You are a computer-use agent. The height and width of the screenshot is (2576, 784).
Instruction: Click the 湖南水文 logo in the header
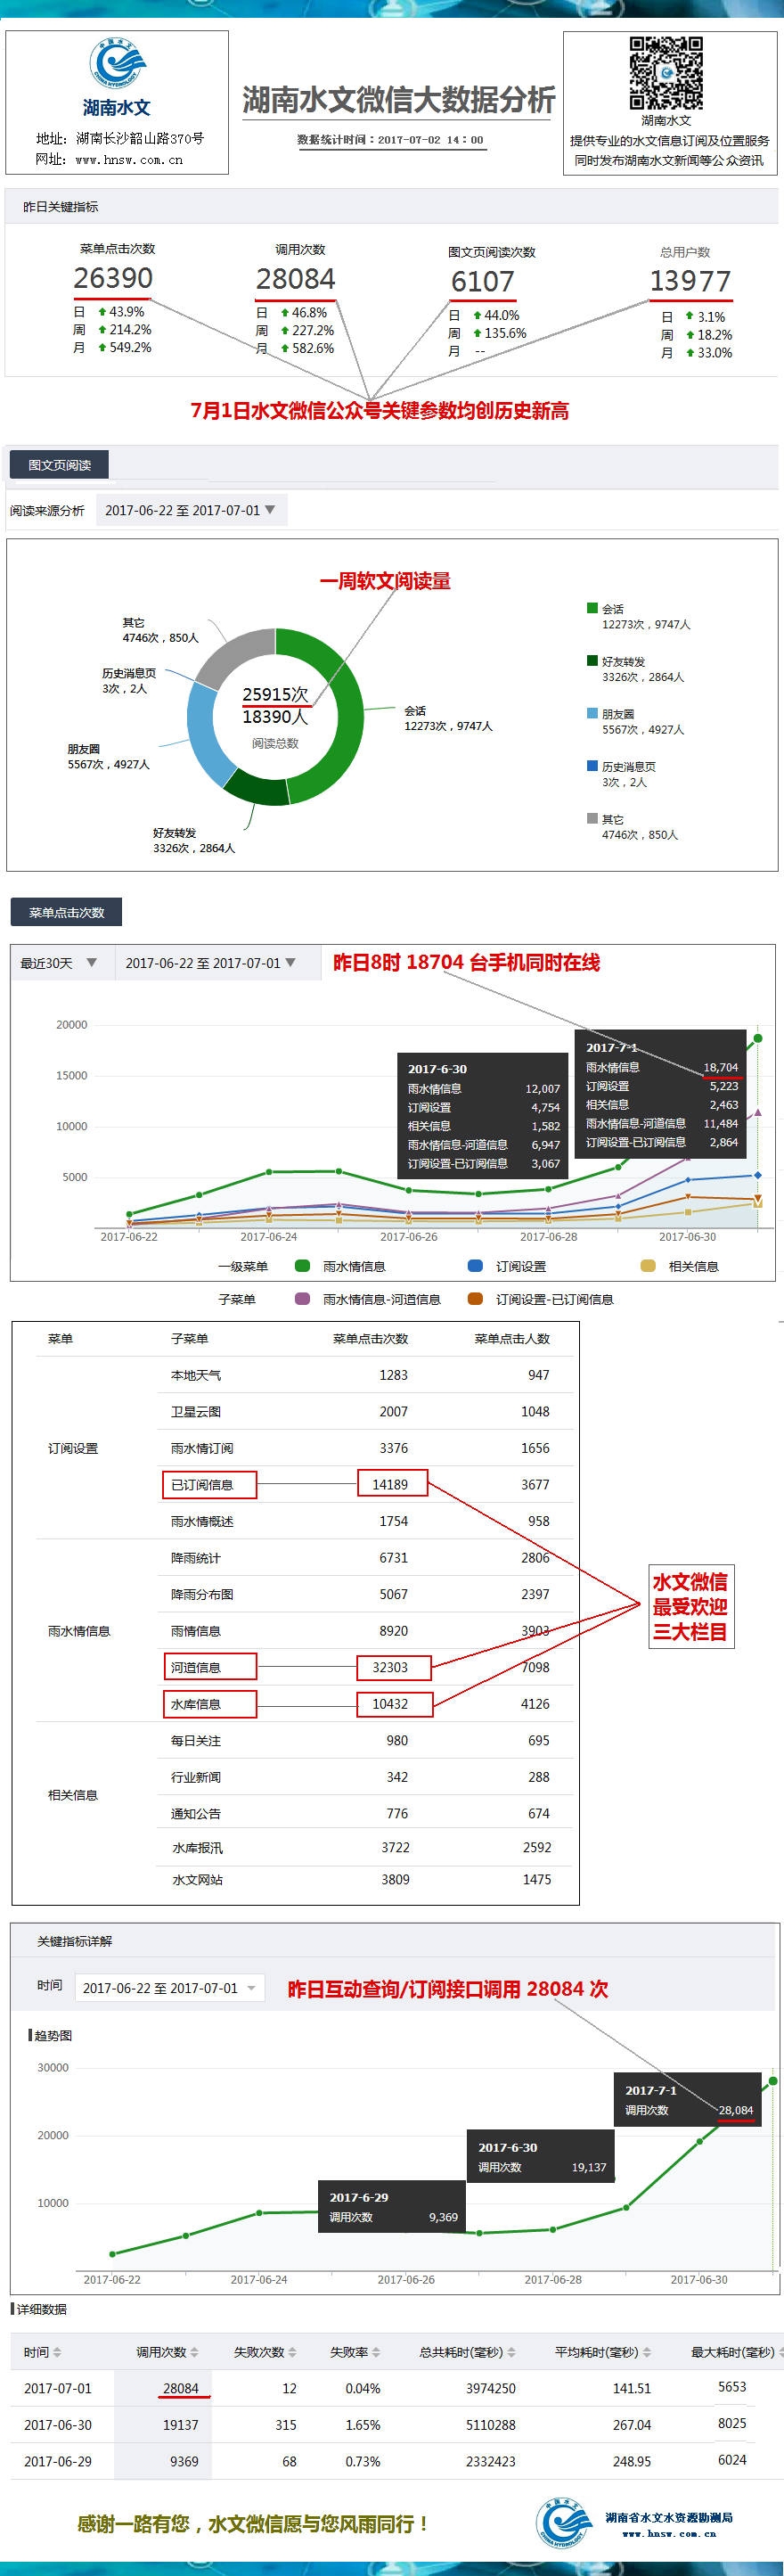[117, 64]
